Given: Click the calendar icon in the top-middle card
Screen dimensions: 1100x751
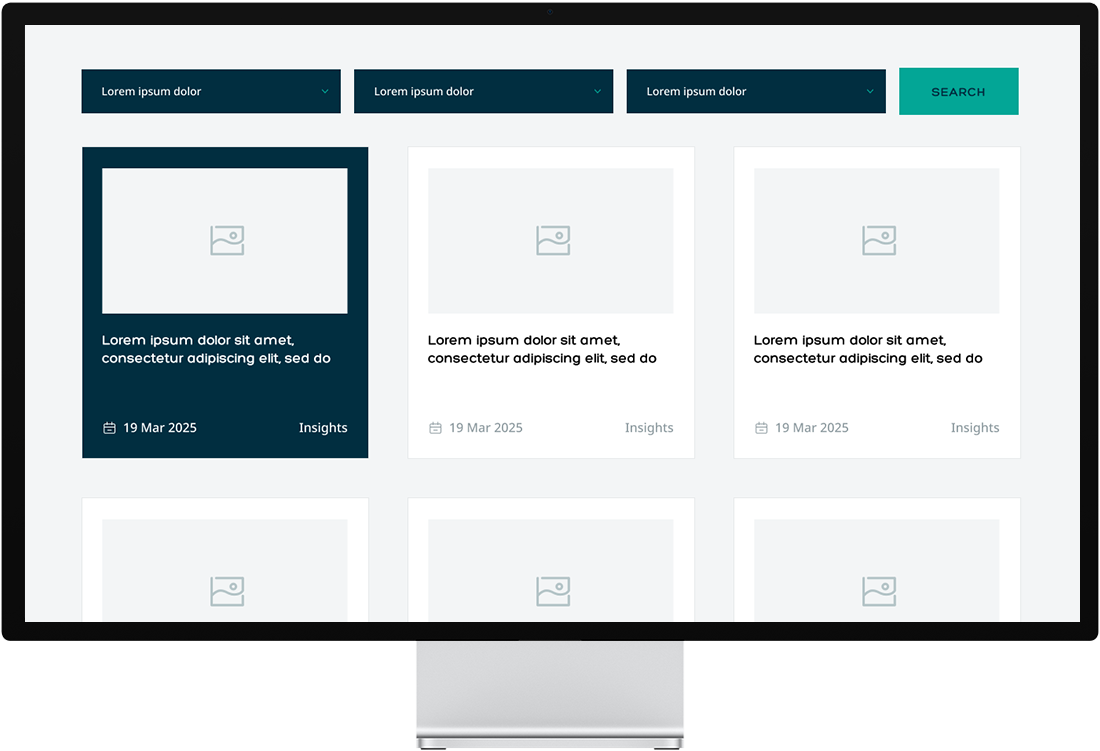Looking at the screenshot, I should click(436, 428).
